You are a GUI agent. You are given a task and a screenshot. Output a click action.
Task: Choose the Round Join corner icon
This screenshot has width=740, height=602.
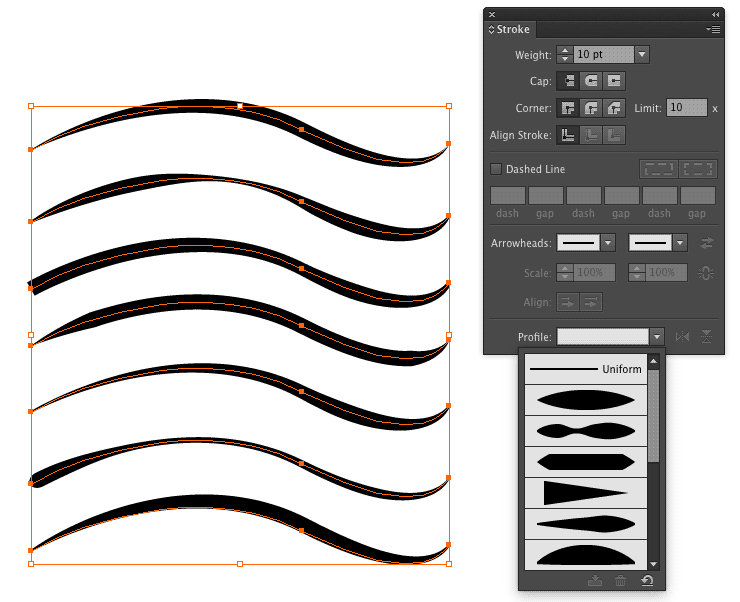(591, 108)
